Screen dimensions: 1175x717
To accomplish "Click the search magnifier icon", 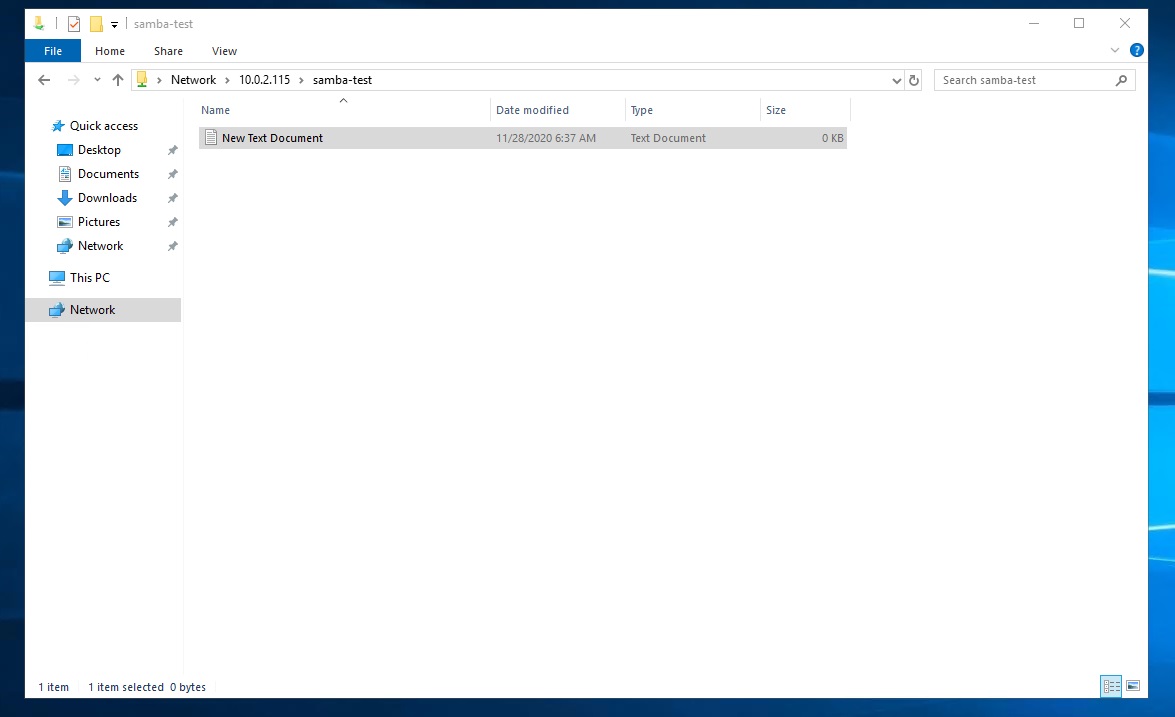I will [x=1121, y=80].
